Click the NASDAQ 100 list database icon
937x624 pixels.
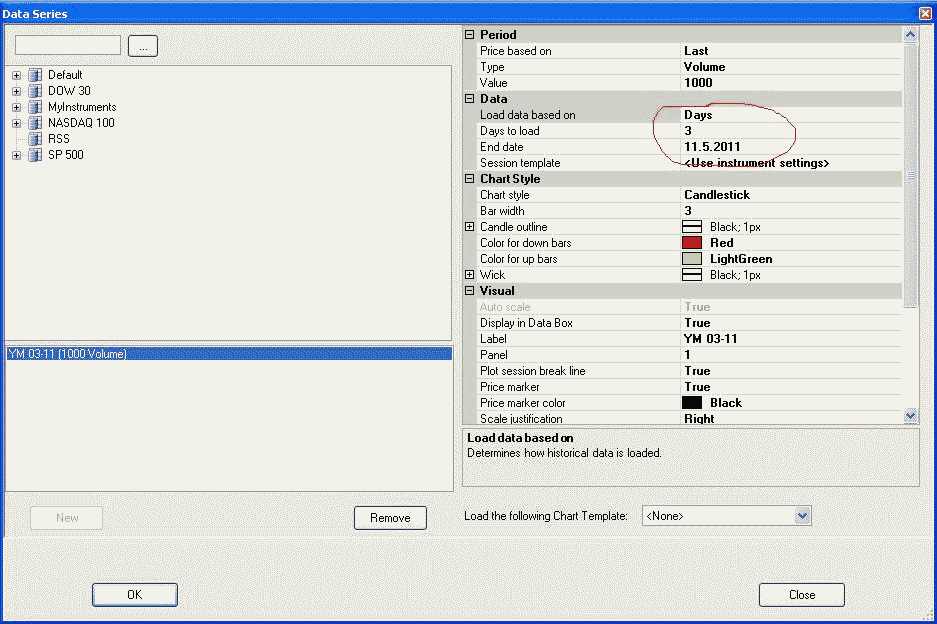pos(35,123)
